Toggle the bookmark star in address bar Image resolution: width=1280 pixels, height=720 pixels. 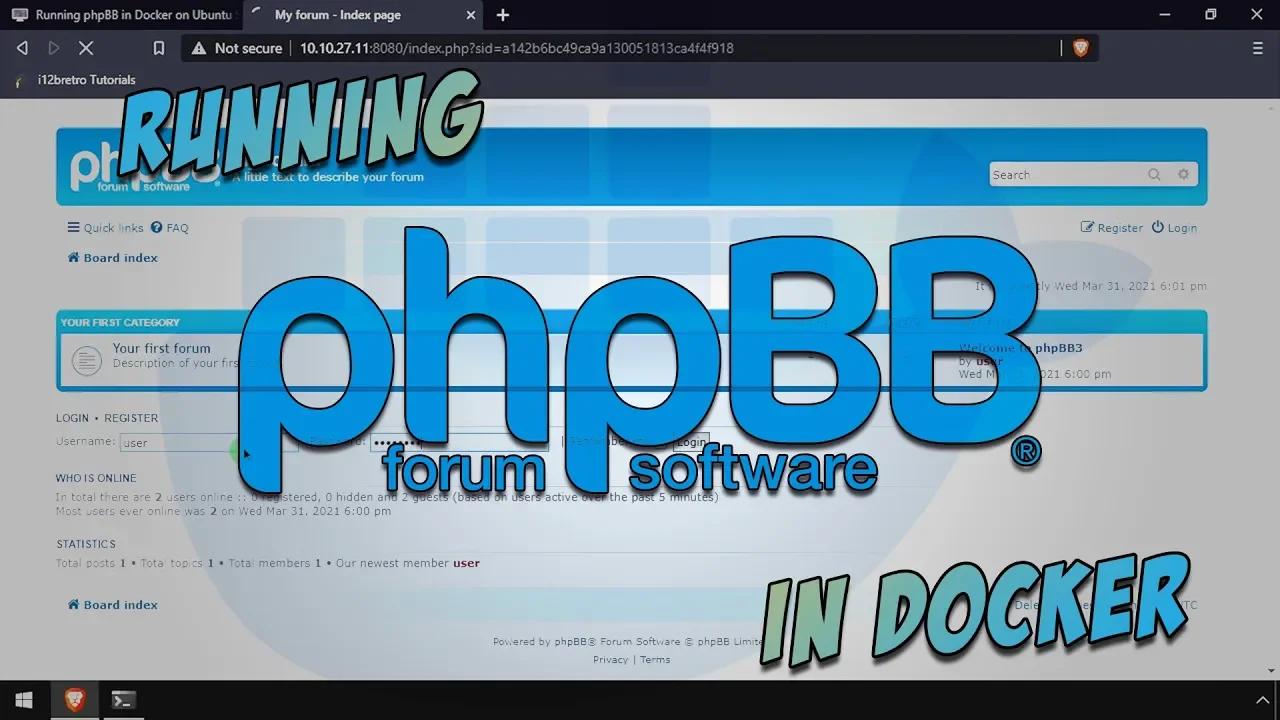click(x=158, y=47)
